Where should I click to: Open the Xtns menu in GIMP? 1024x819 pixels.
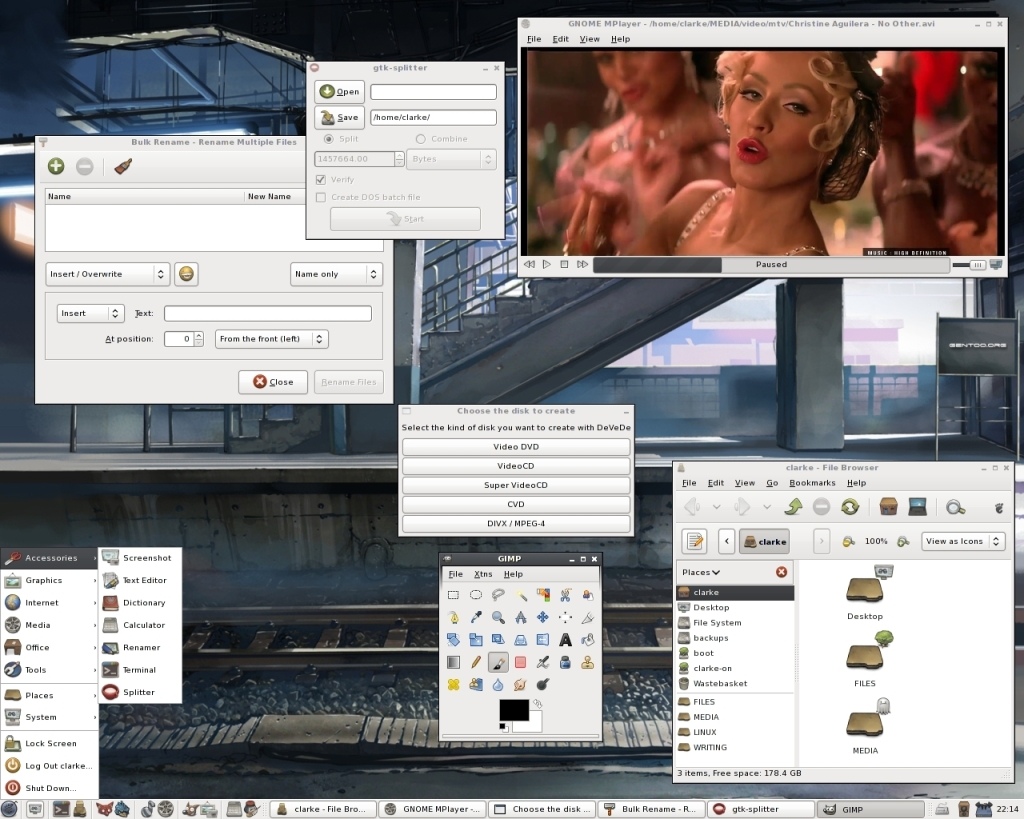483,574
